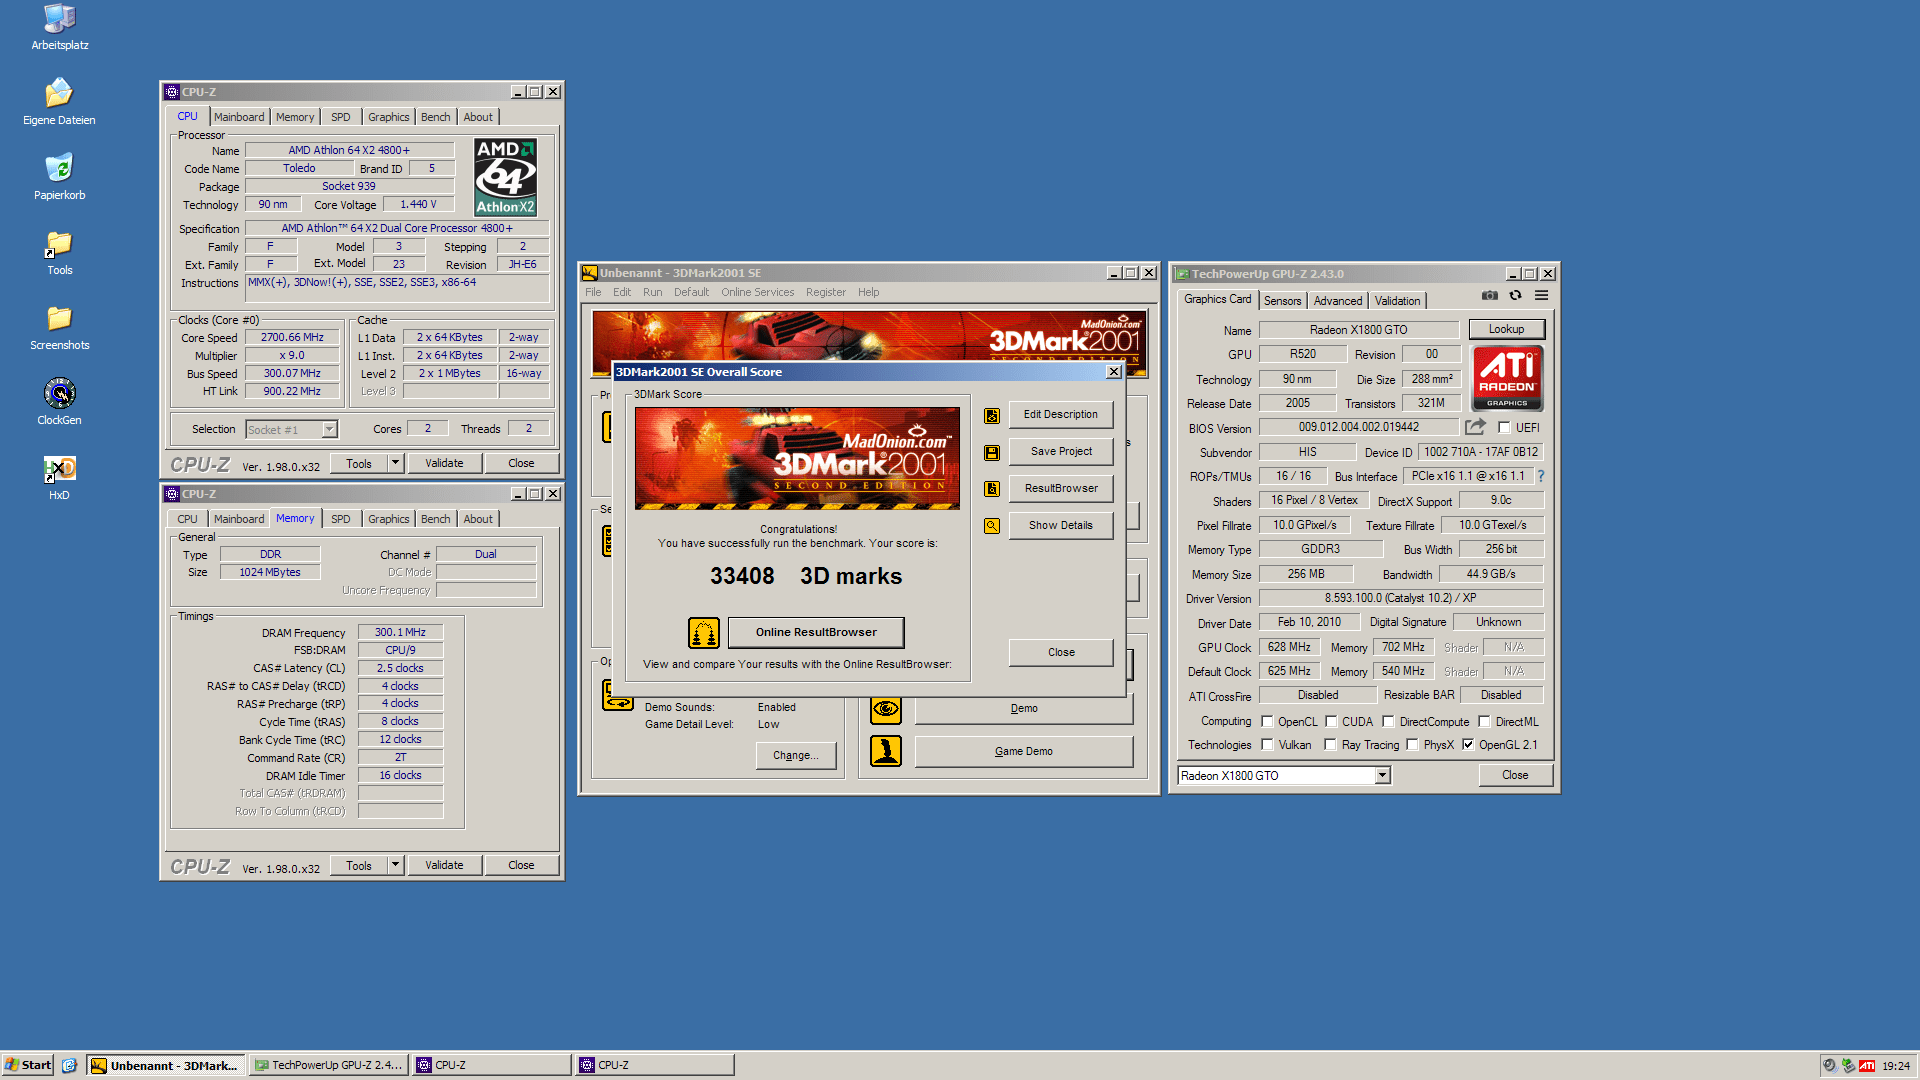This screenshot has width=1920, height=1080.
Task: Open the File menu in 3DMark2001 SE
Action: (x=593, y=293)
